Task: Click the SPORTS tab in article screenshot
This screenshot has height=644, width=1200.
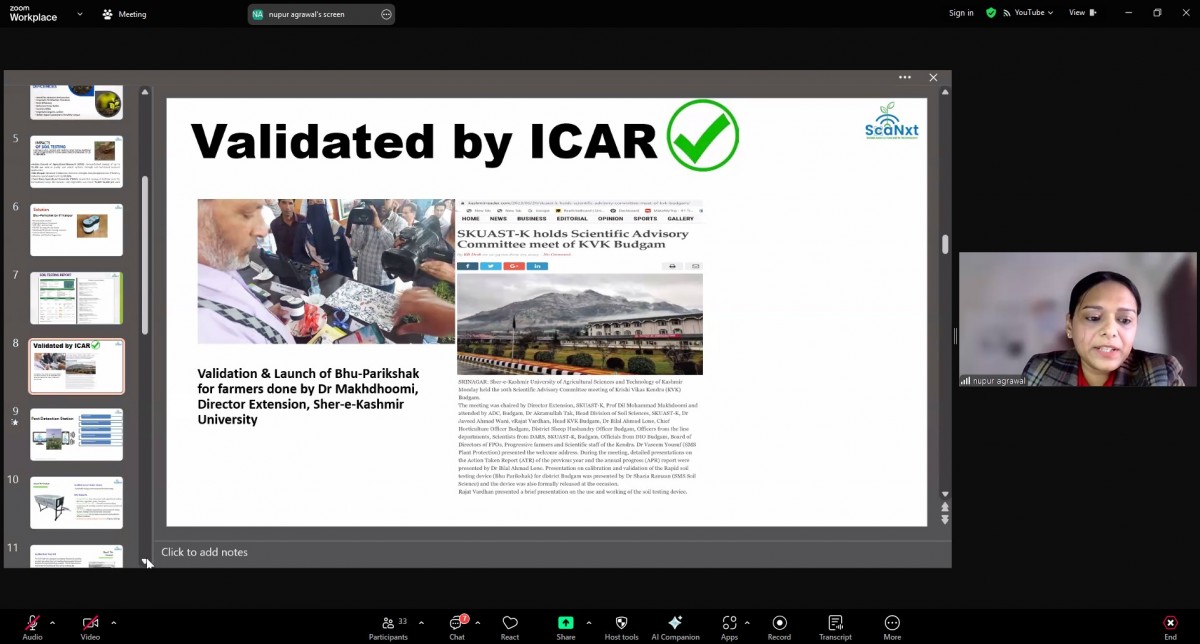Action: coord(645,218)
